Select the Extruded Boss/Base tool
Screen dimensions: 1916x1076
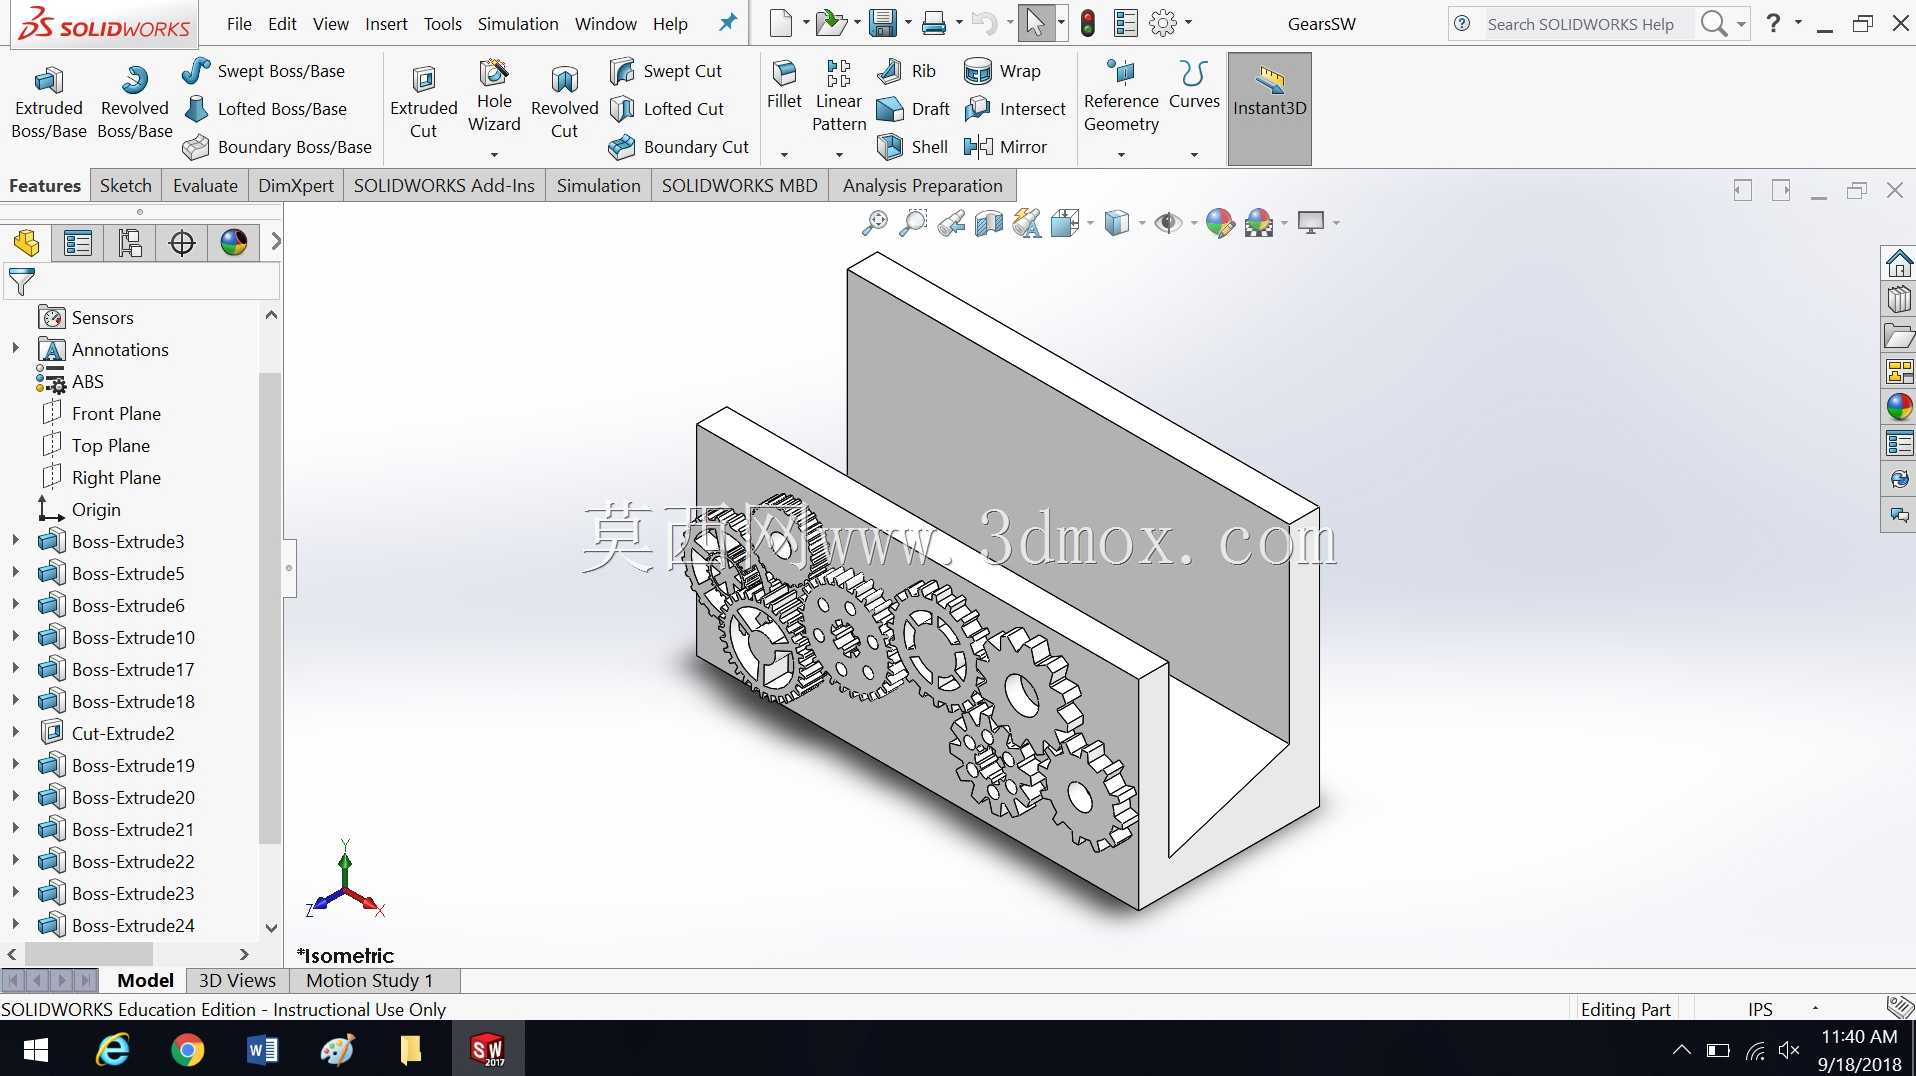(48, 103)
